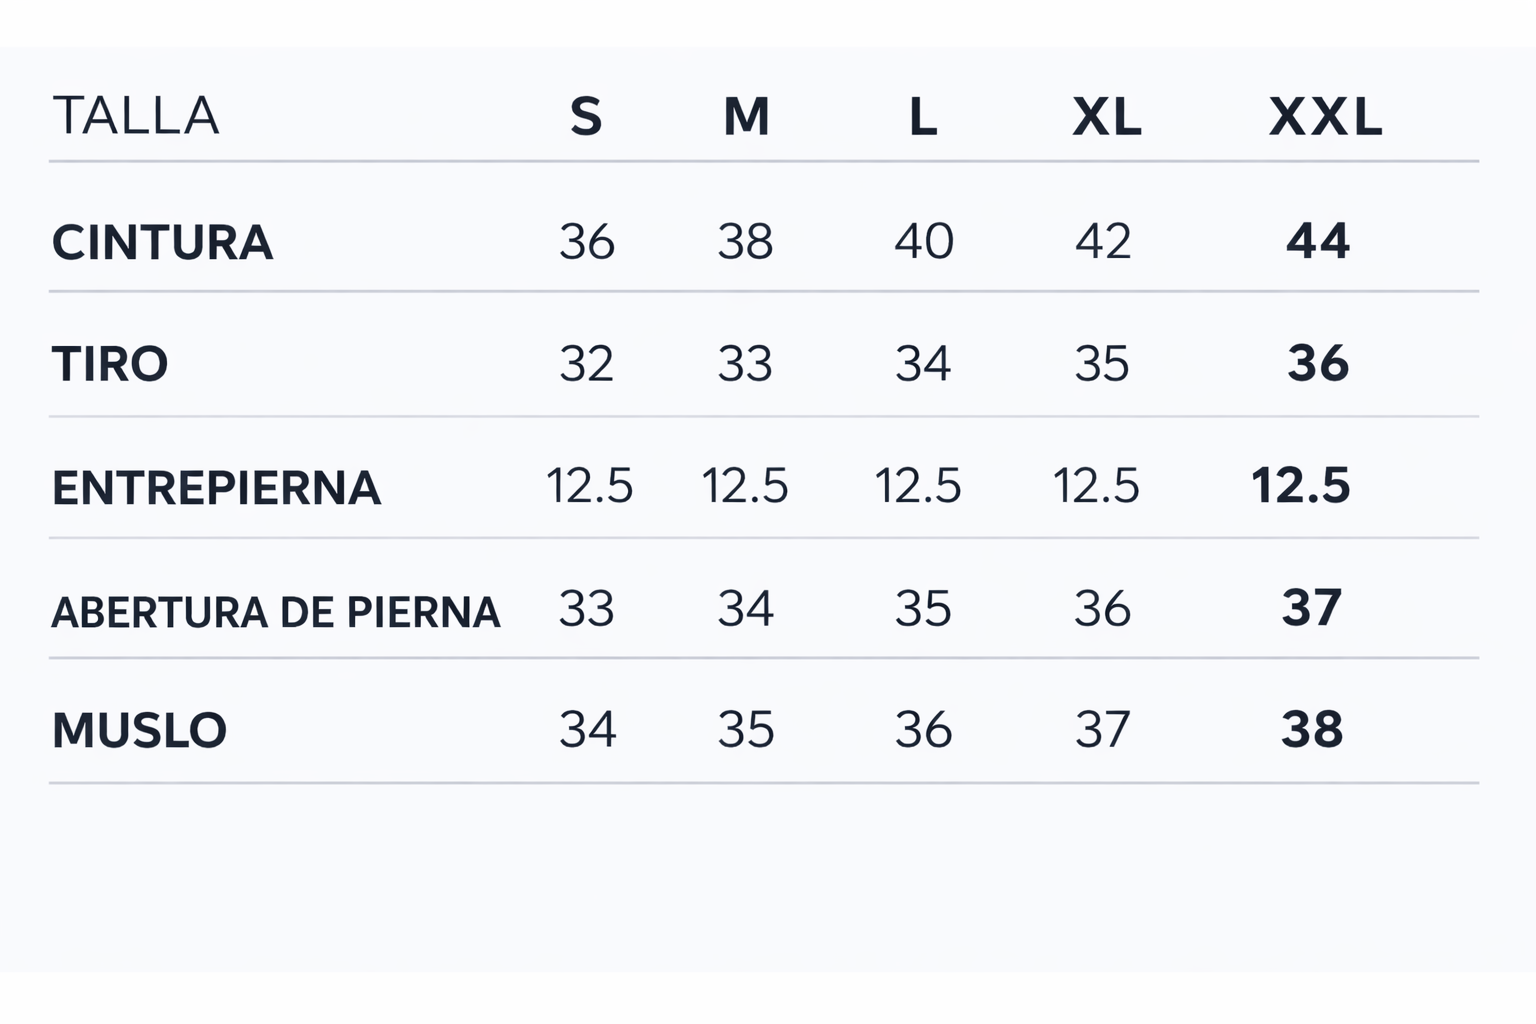The width and height of the screenshot is (1536, 1024).
Task: Select the S size column header
Action: click(x=586, y=117)
